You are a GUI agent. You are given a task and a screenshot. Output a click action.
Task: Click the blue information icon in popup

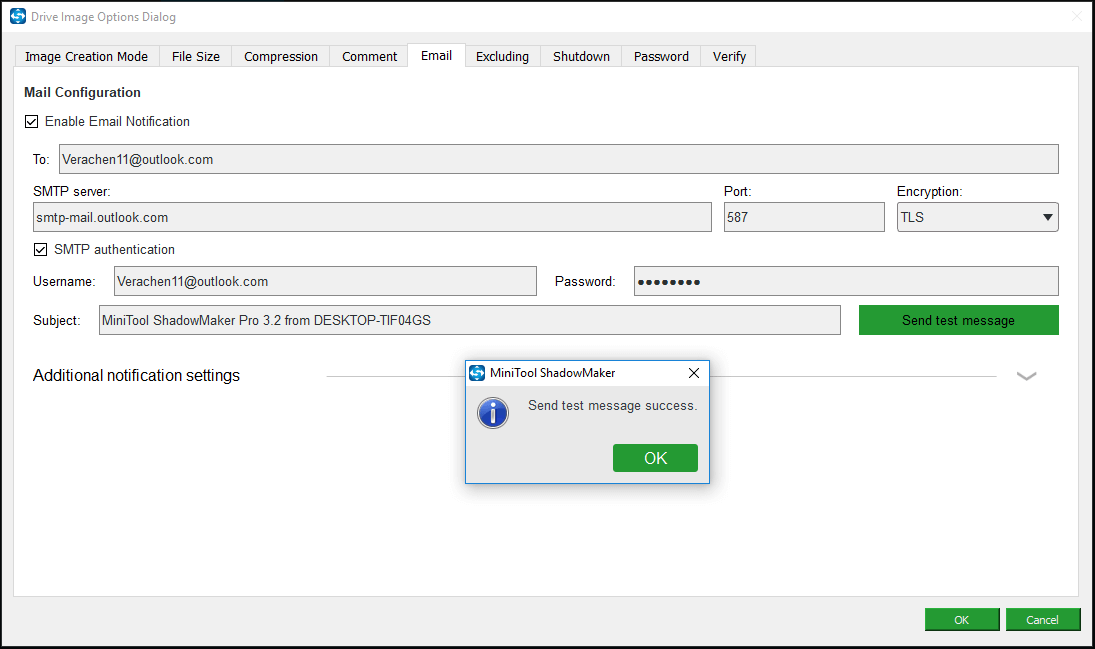tap(493, 413)
